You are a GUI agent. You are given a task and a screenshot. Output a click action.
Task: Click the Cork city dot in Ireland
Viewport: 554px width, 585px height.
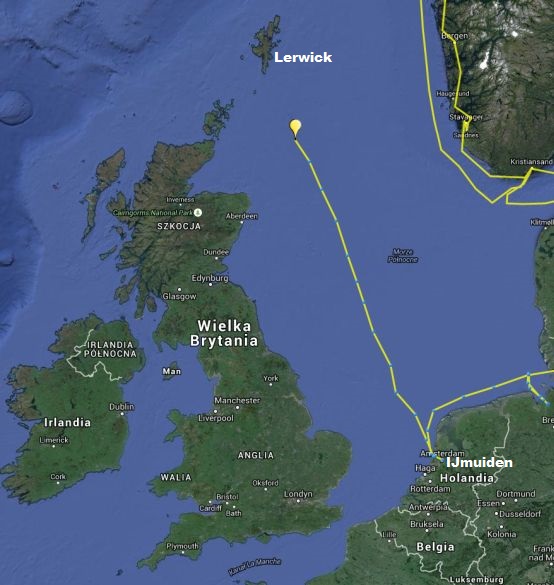[58, 483]
